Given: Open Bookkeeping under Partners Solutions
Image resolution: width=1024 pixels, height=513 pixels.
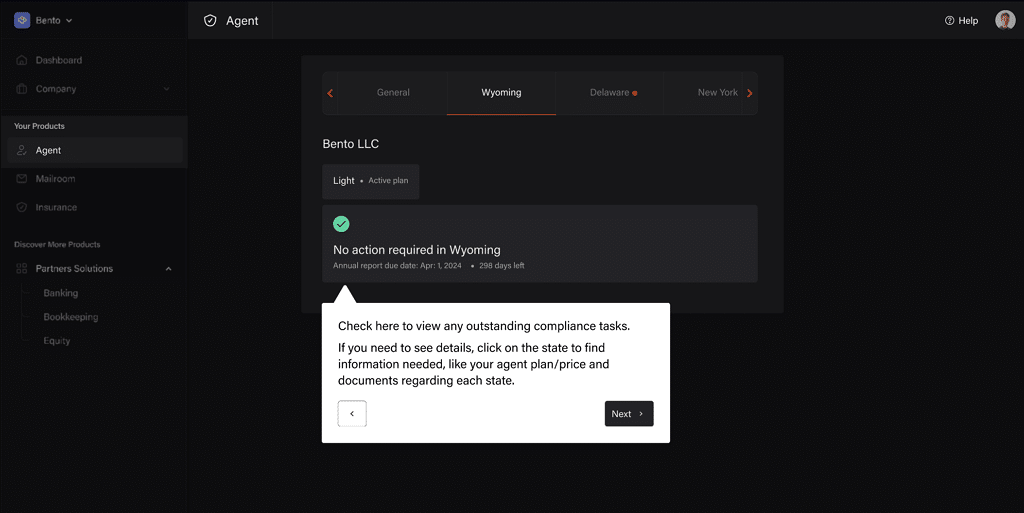Looking at the screenshot, I should point(71,317).
